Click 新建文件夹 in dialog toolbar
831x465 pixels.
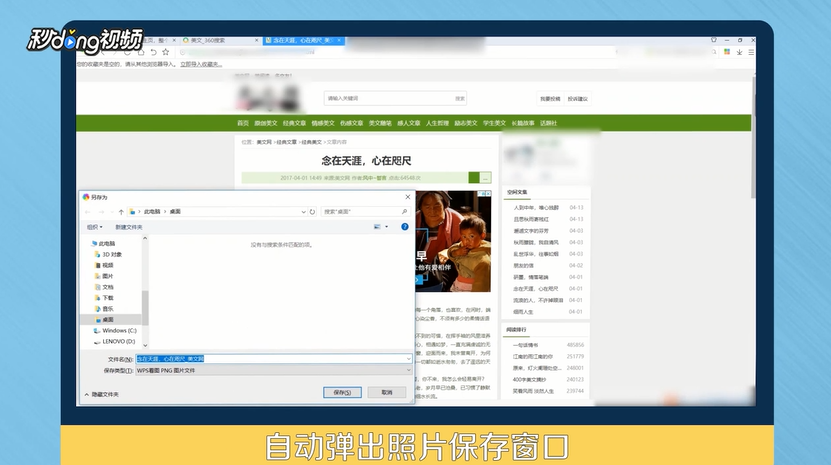click(x=129, y=227)
